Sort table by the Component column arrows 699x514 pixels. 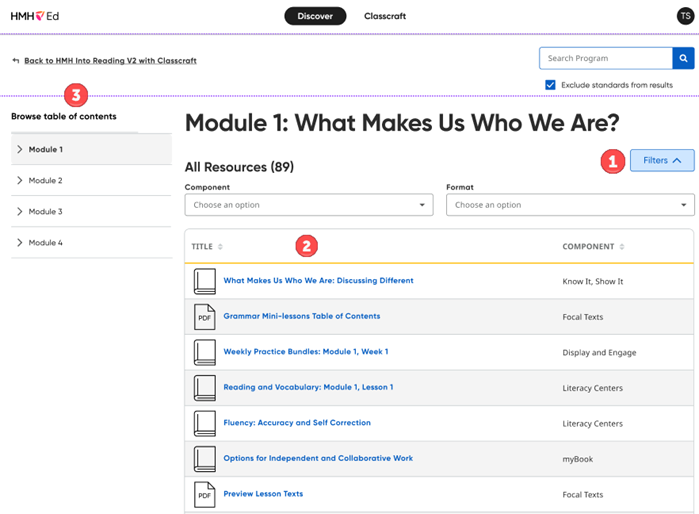point(622,247)
